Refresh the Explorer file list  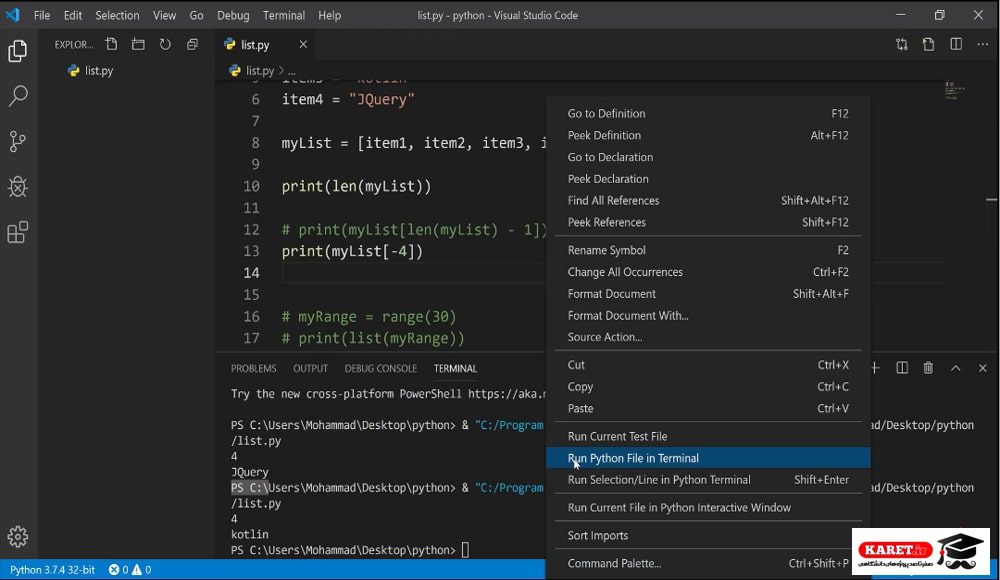coord(165,44)
